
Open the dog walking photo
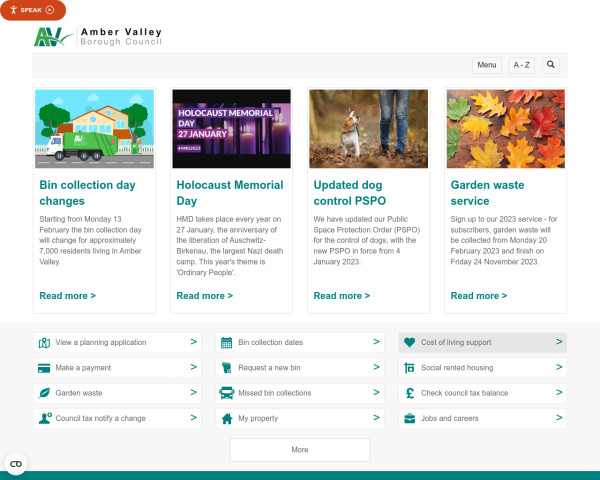tap(368, 129)
